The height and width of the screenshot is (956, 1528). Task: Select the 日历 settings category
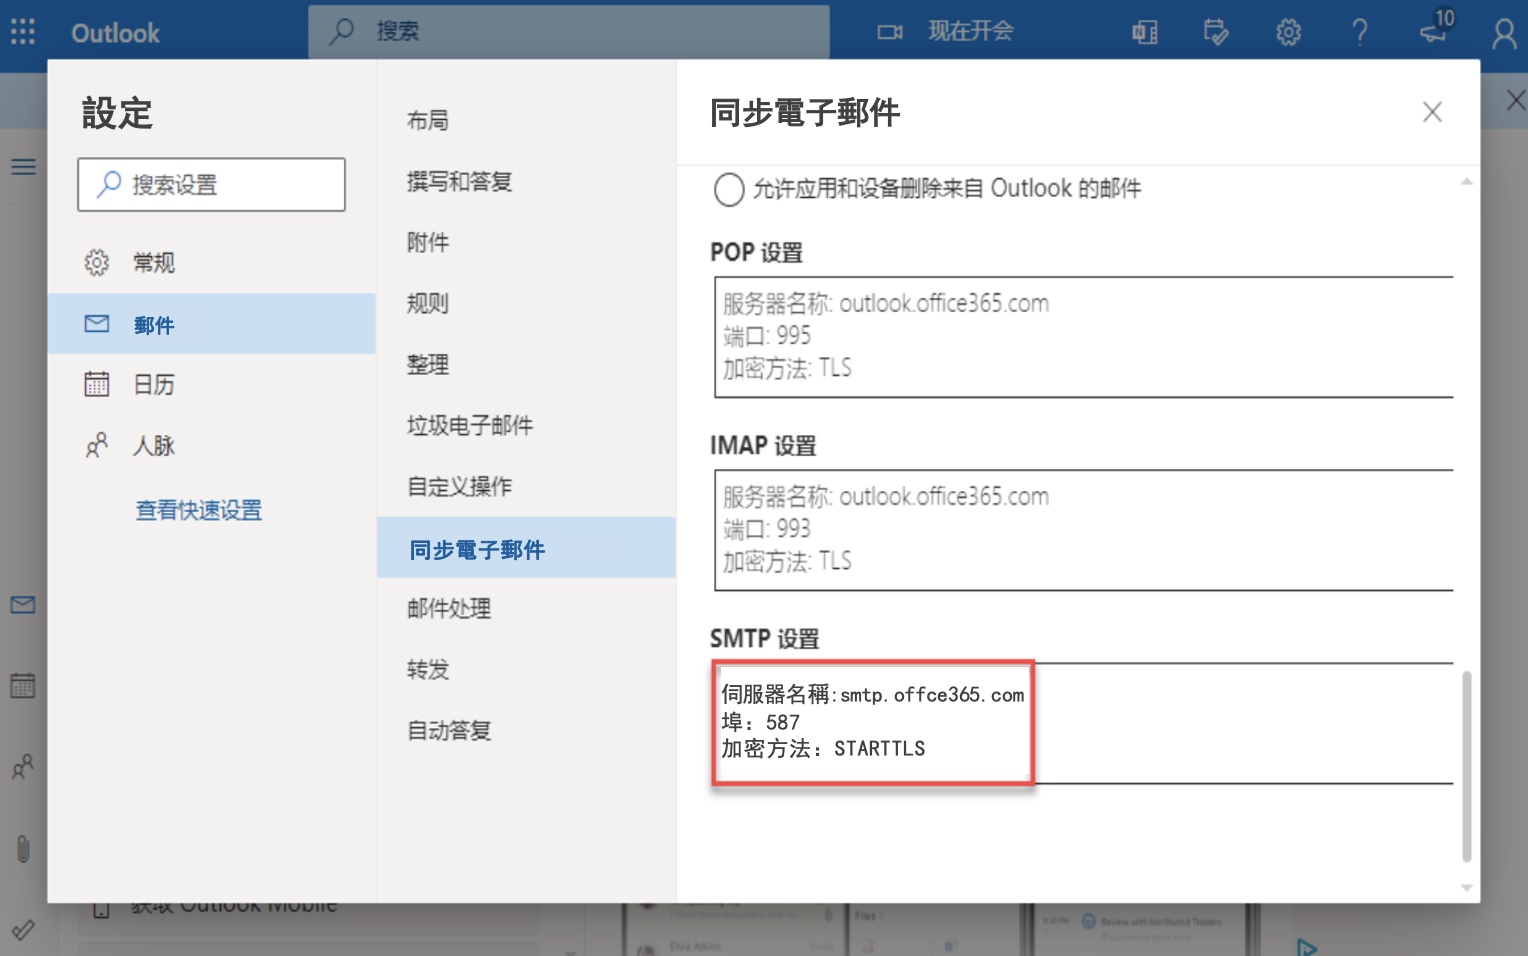pyautogui.click(x=212, y=385)
